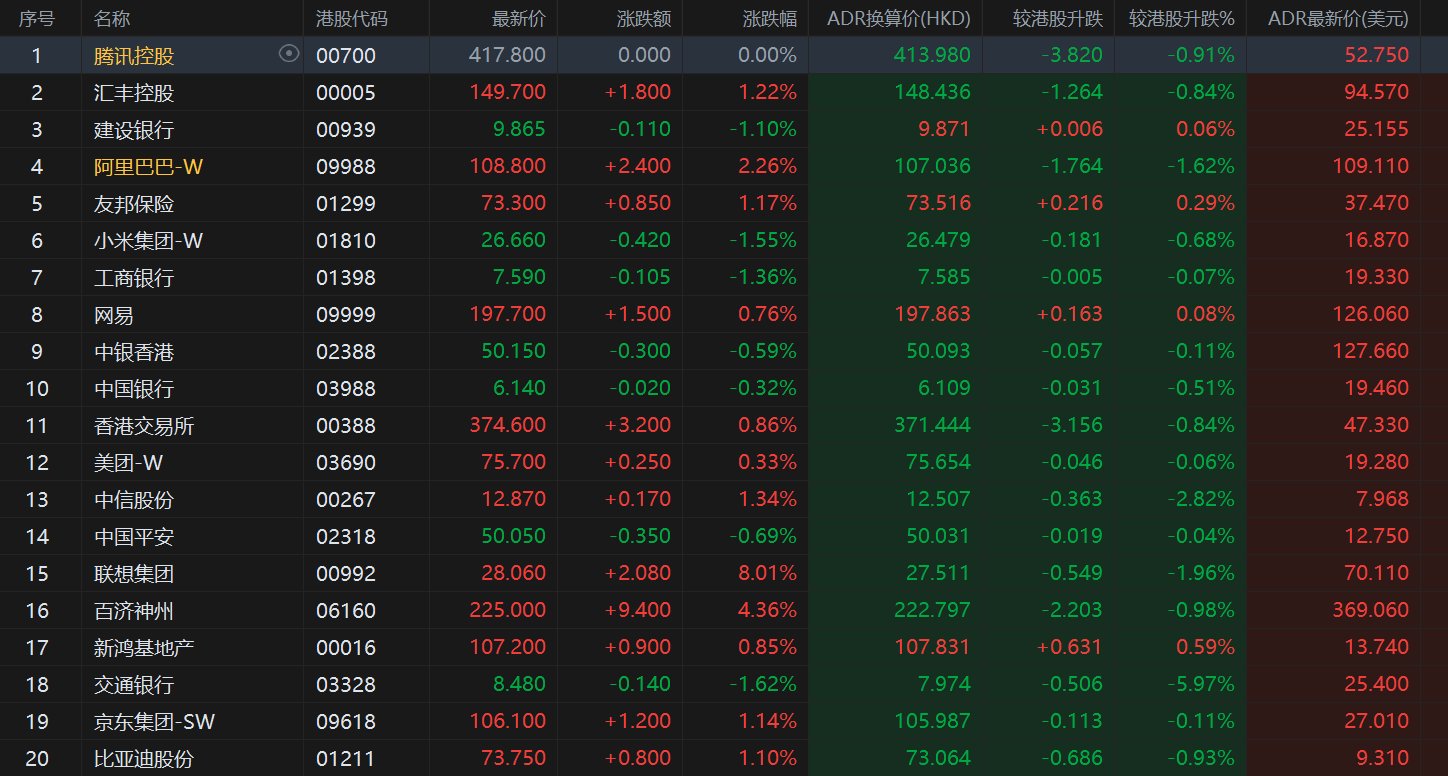Click stock code 00992 for 联想集团
This screenshot has height=776, width=1448.
coord(346,574)
